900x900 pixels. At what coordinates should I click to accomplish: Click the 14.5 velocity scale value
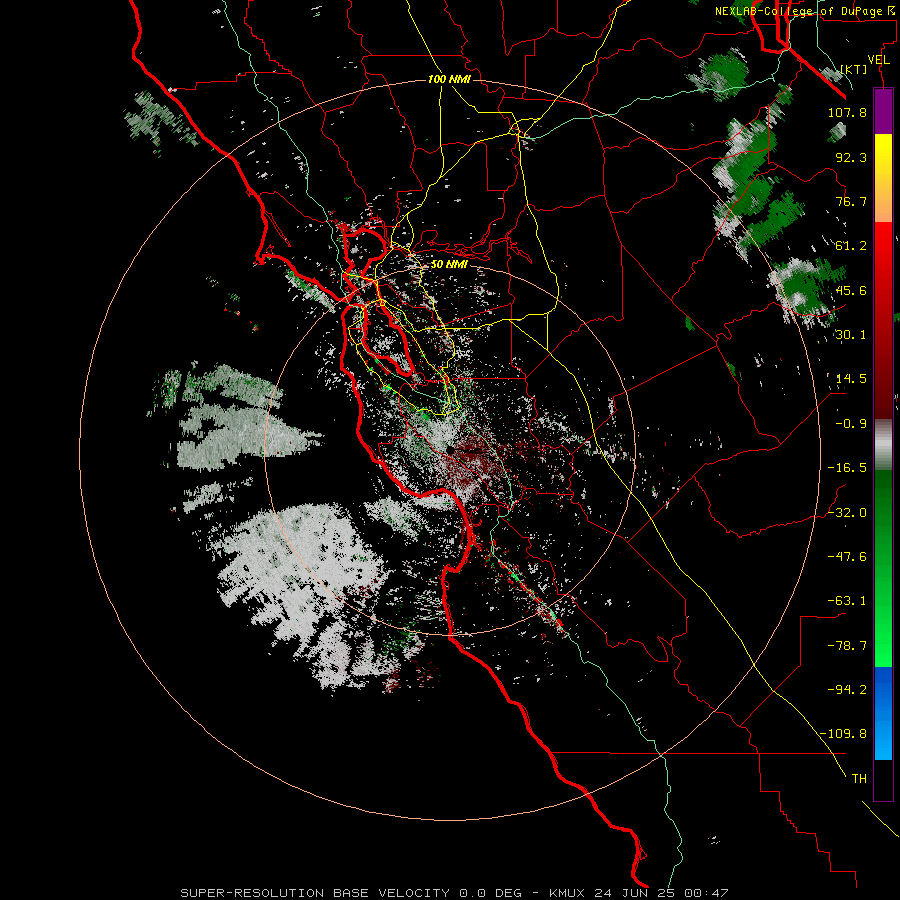pos(851,379)
